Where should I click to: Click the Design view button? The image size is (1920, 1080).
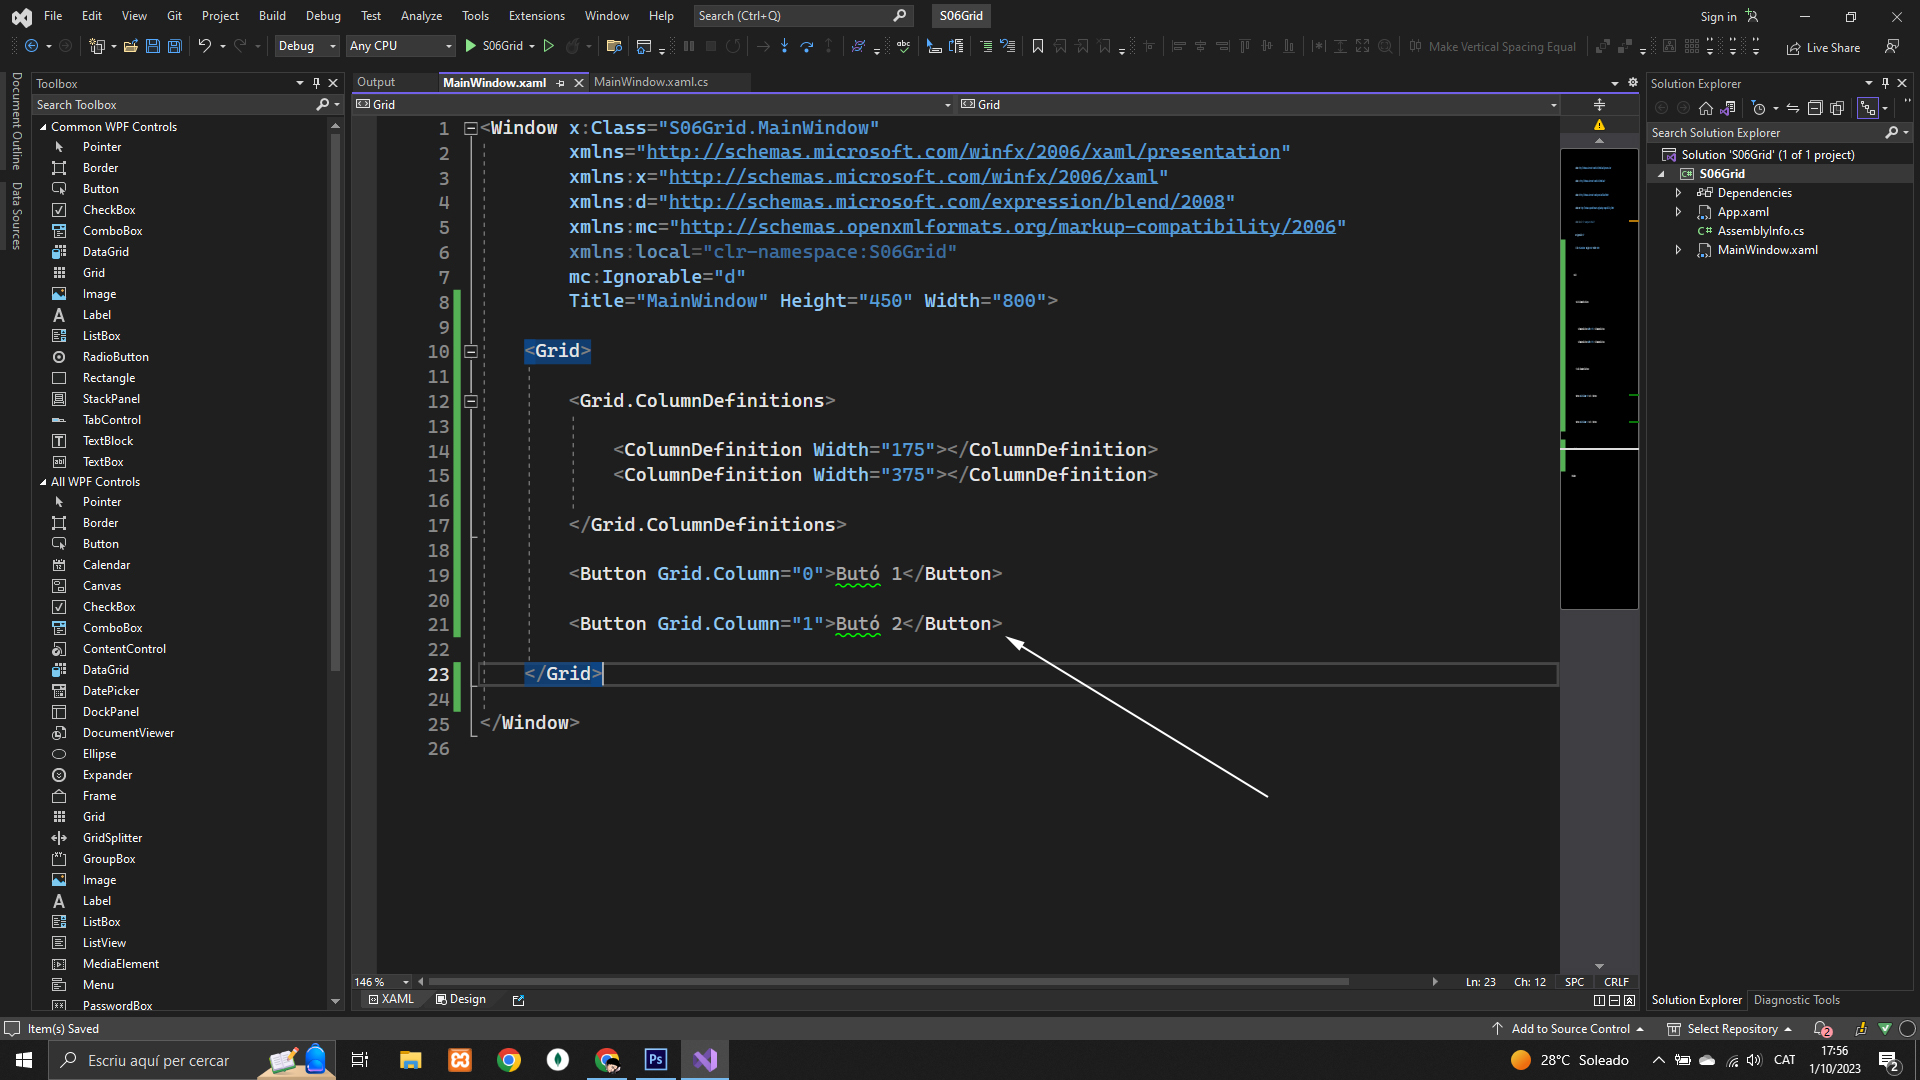pyautogui.click(x=461, y=999)
